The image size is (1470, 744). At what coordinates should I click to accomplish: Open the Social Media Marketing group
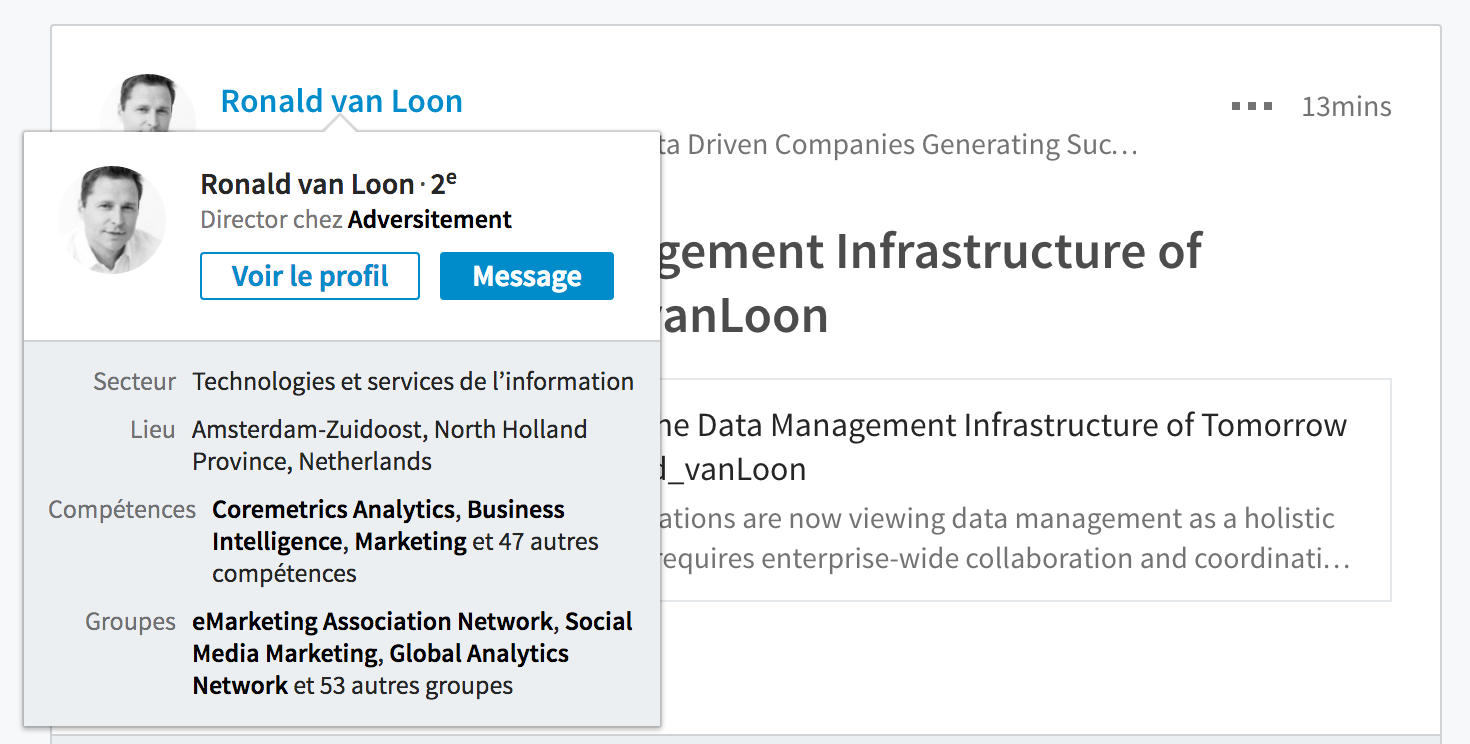click(412, 637)
